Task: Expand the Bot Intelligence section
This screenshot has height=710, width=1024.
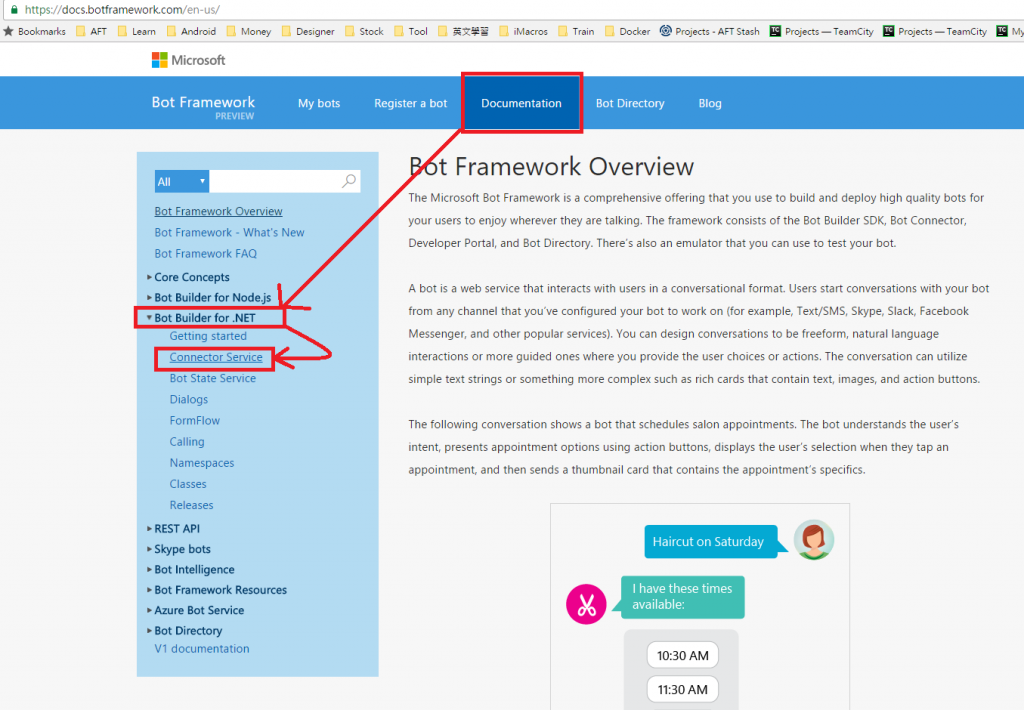Action: 190,570
